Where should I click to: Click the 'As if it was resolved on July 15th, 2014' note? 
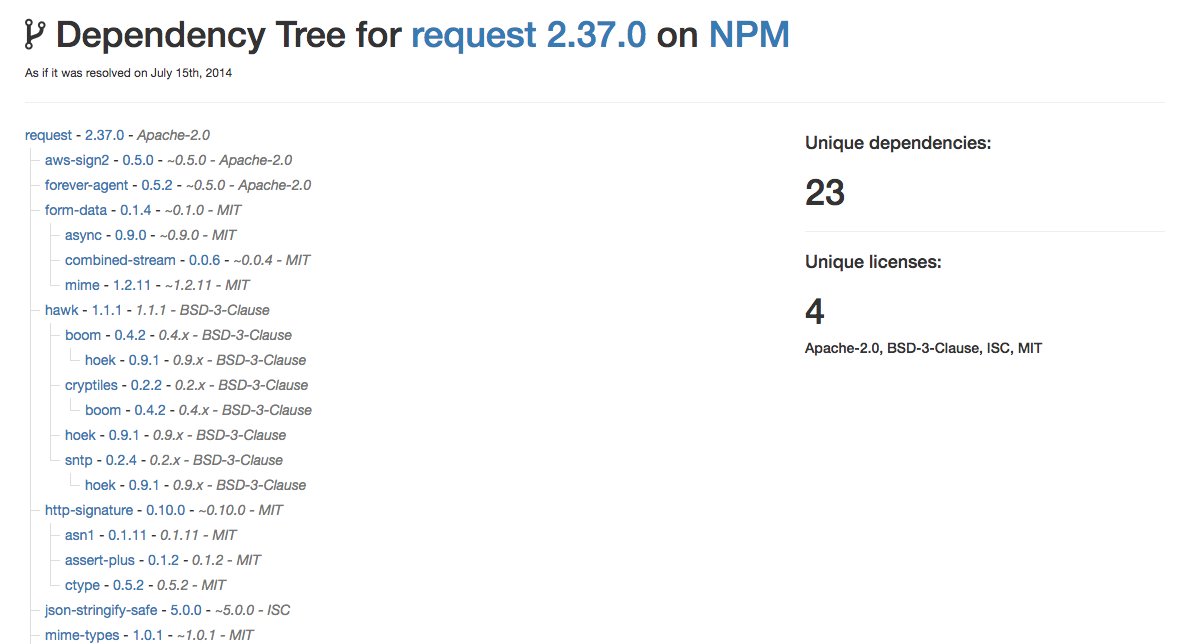(128, 73)
